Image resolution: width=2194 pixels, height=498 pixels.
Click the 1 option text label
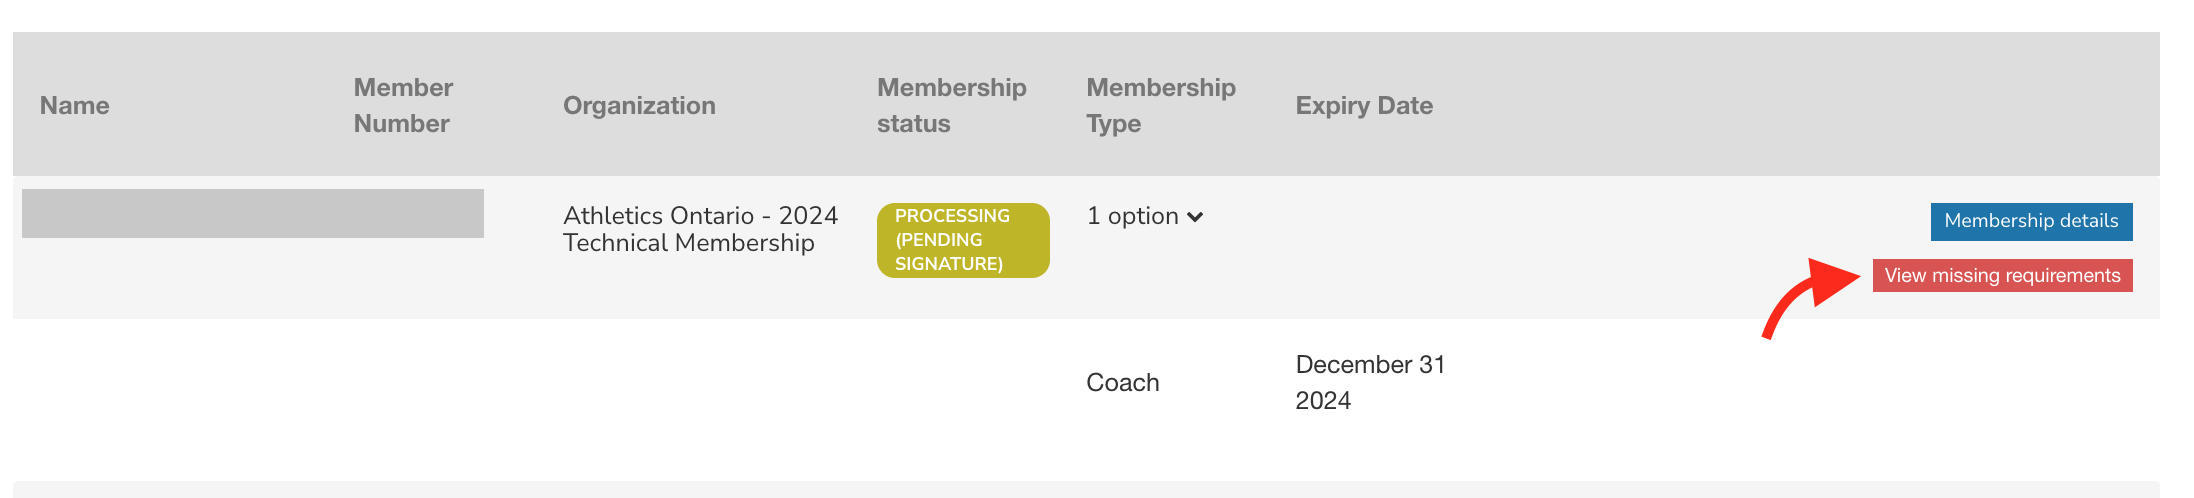[1133, 216]
